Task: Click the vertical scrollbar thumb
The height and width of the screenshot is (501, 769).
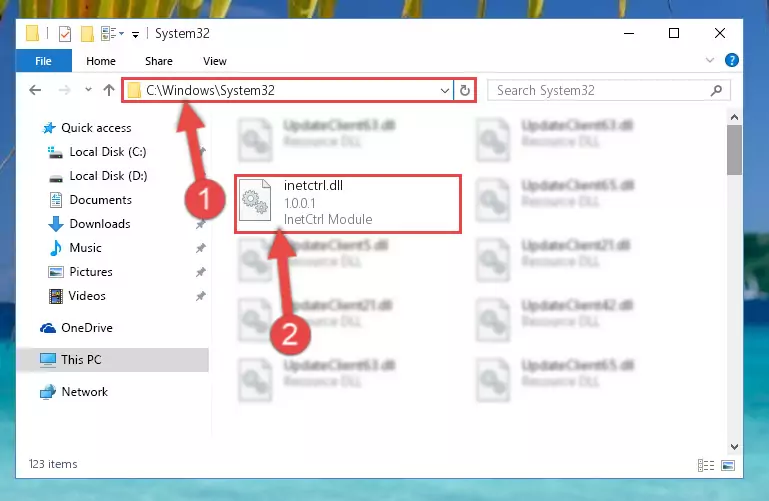Action: 734,150
